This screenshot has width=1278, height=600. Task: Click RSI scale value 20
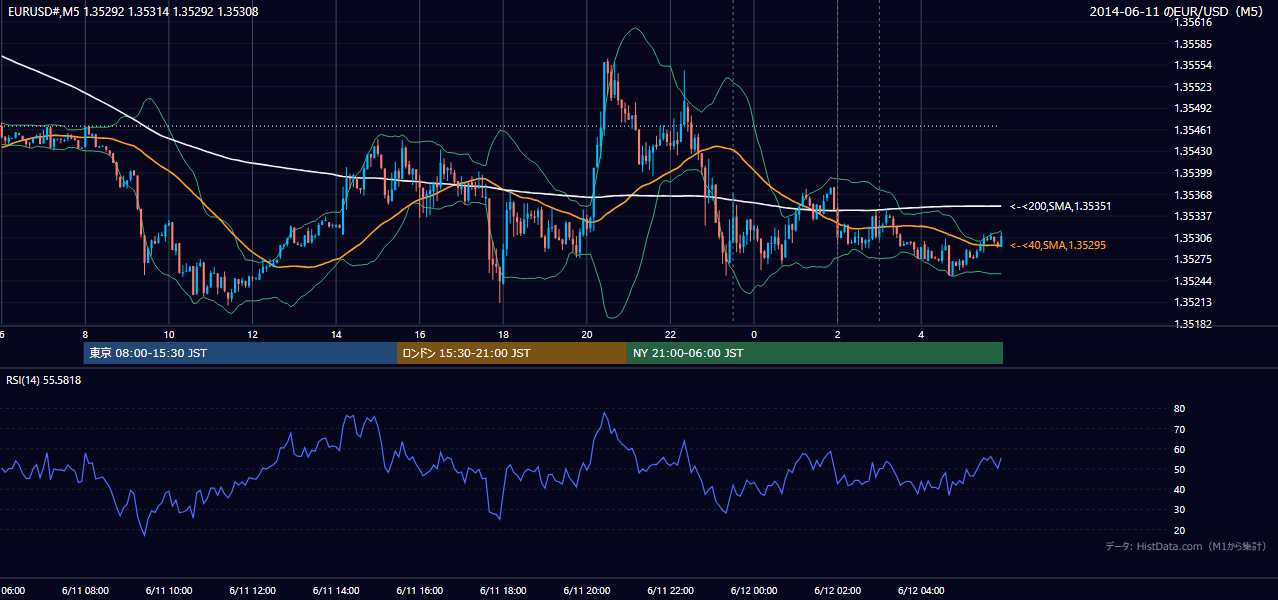coord(1179,531)
